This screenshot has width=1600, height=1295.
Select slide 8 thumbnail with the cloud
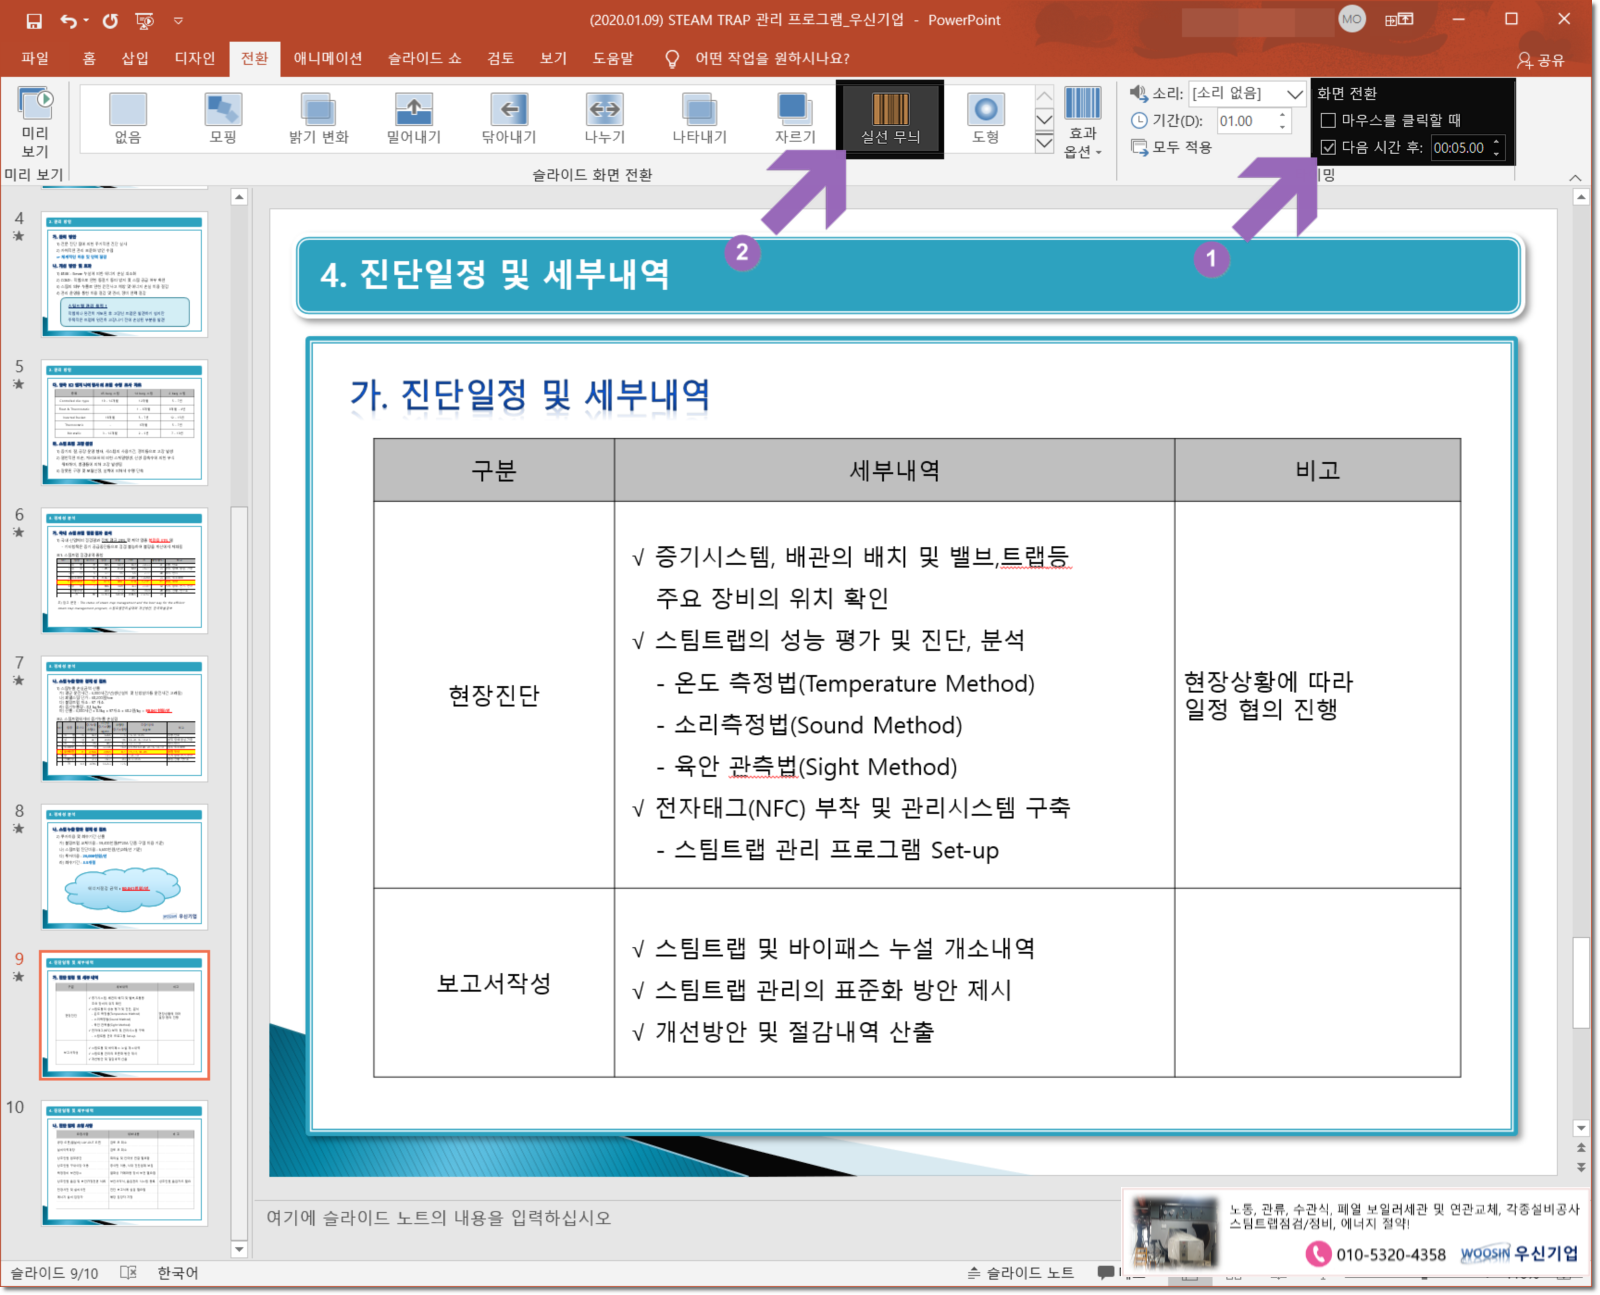coord(124,867)
